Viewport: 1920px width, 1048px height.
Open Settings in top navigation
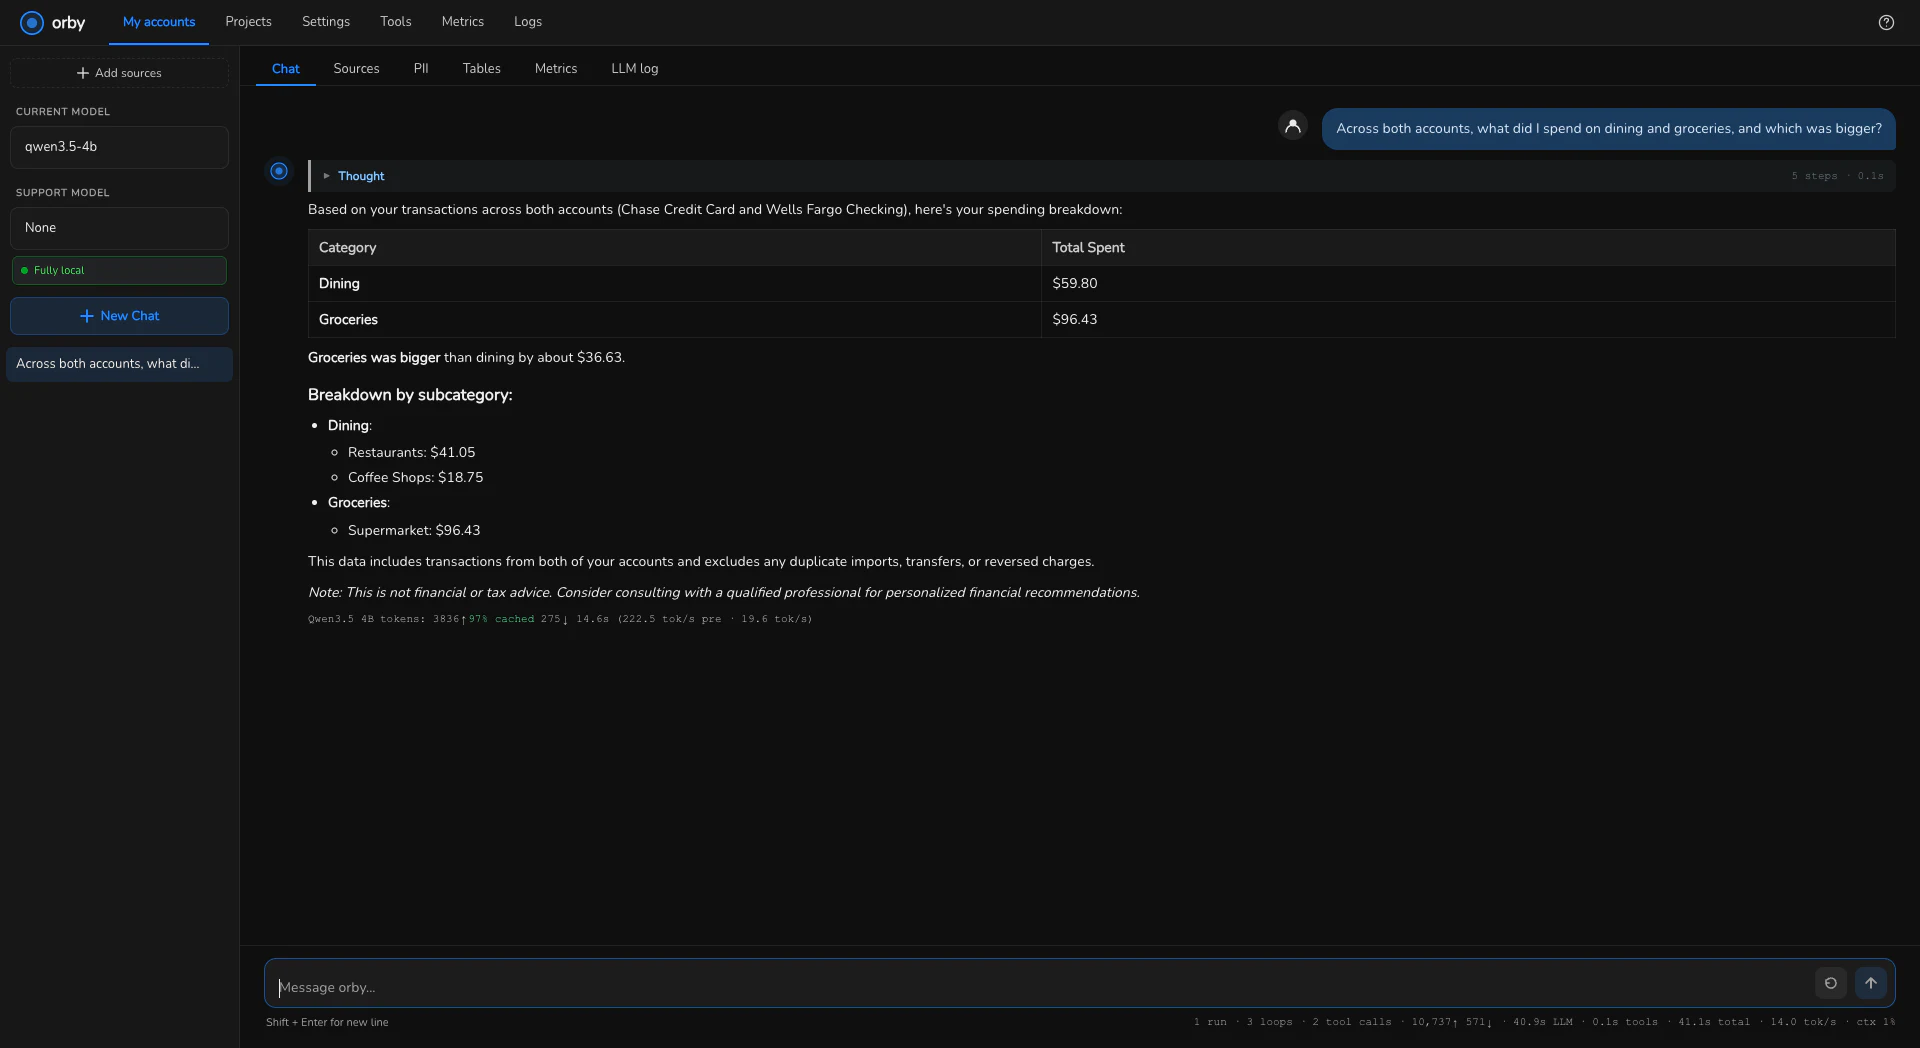(326, 22)
